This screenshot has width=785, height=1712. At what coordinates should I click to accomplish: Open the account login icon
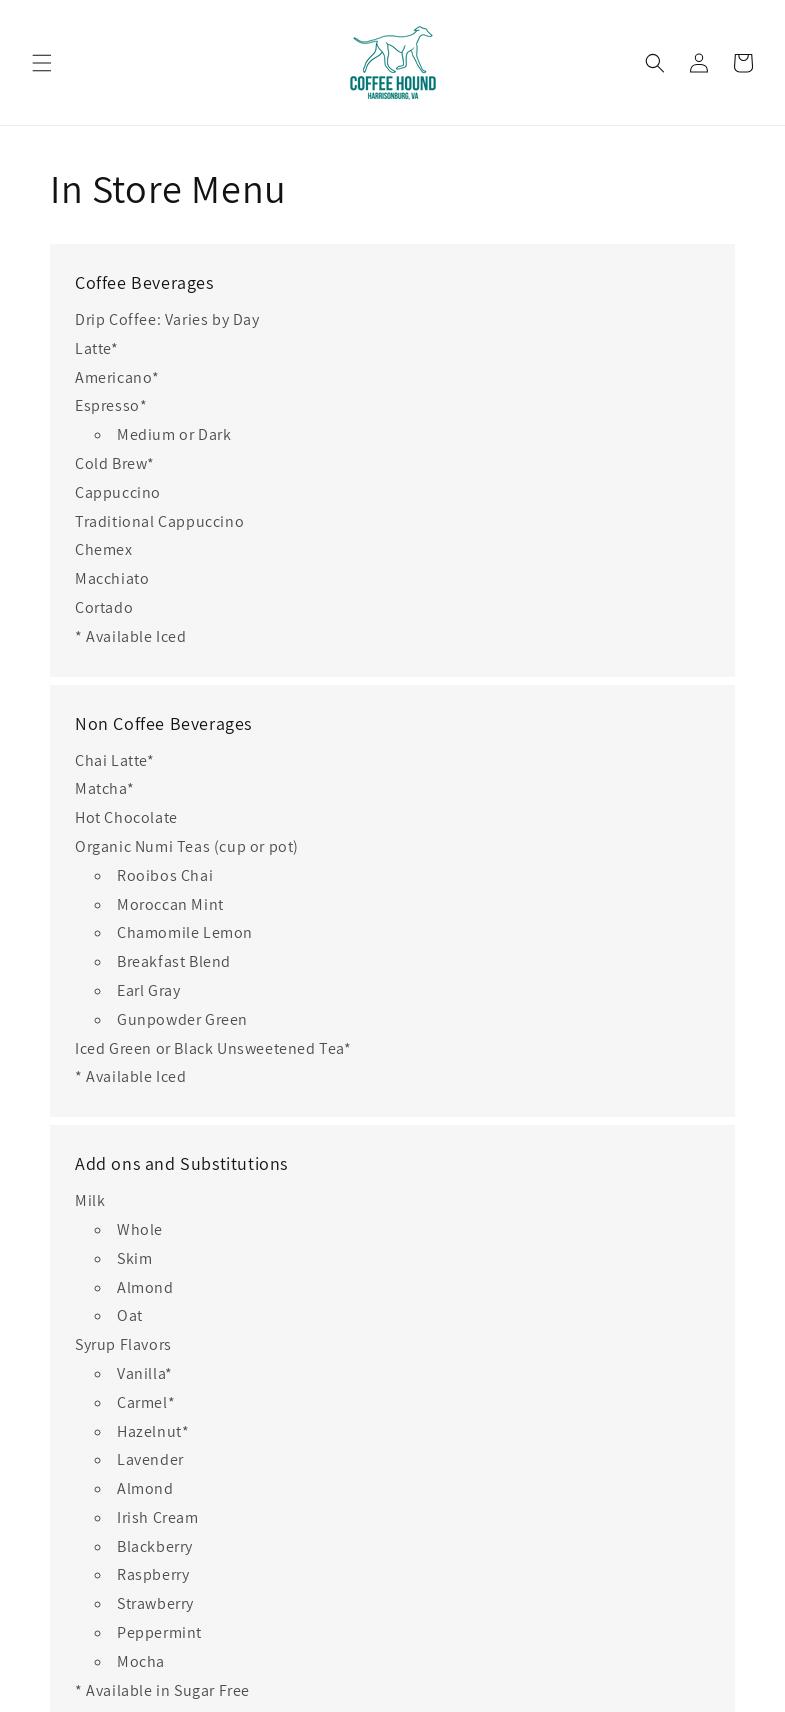(x=699, y=63)
